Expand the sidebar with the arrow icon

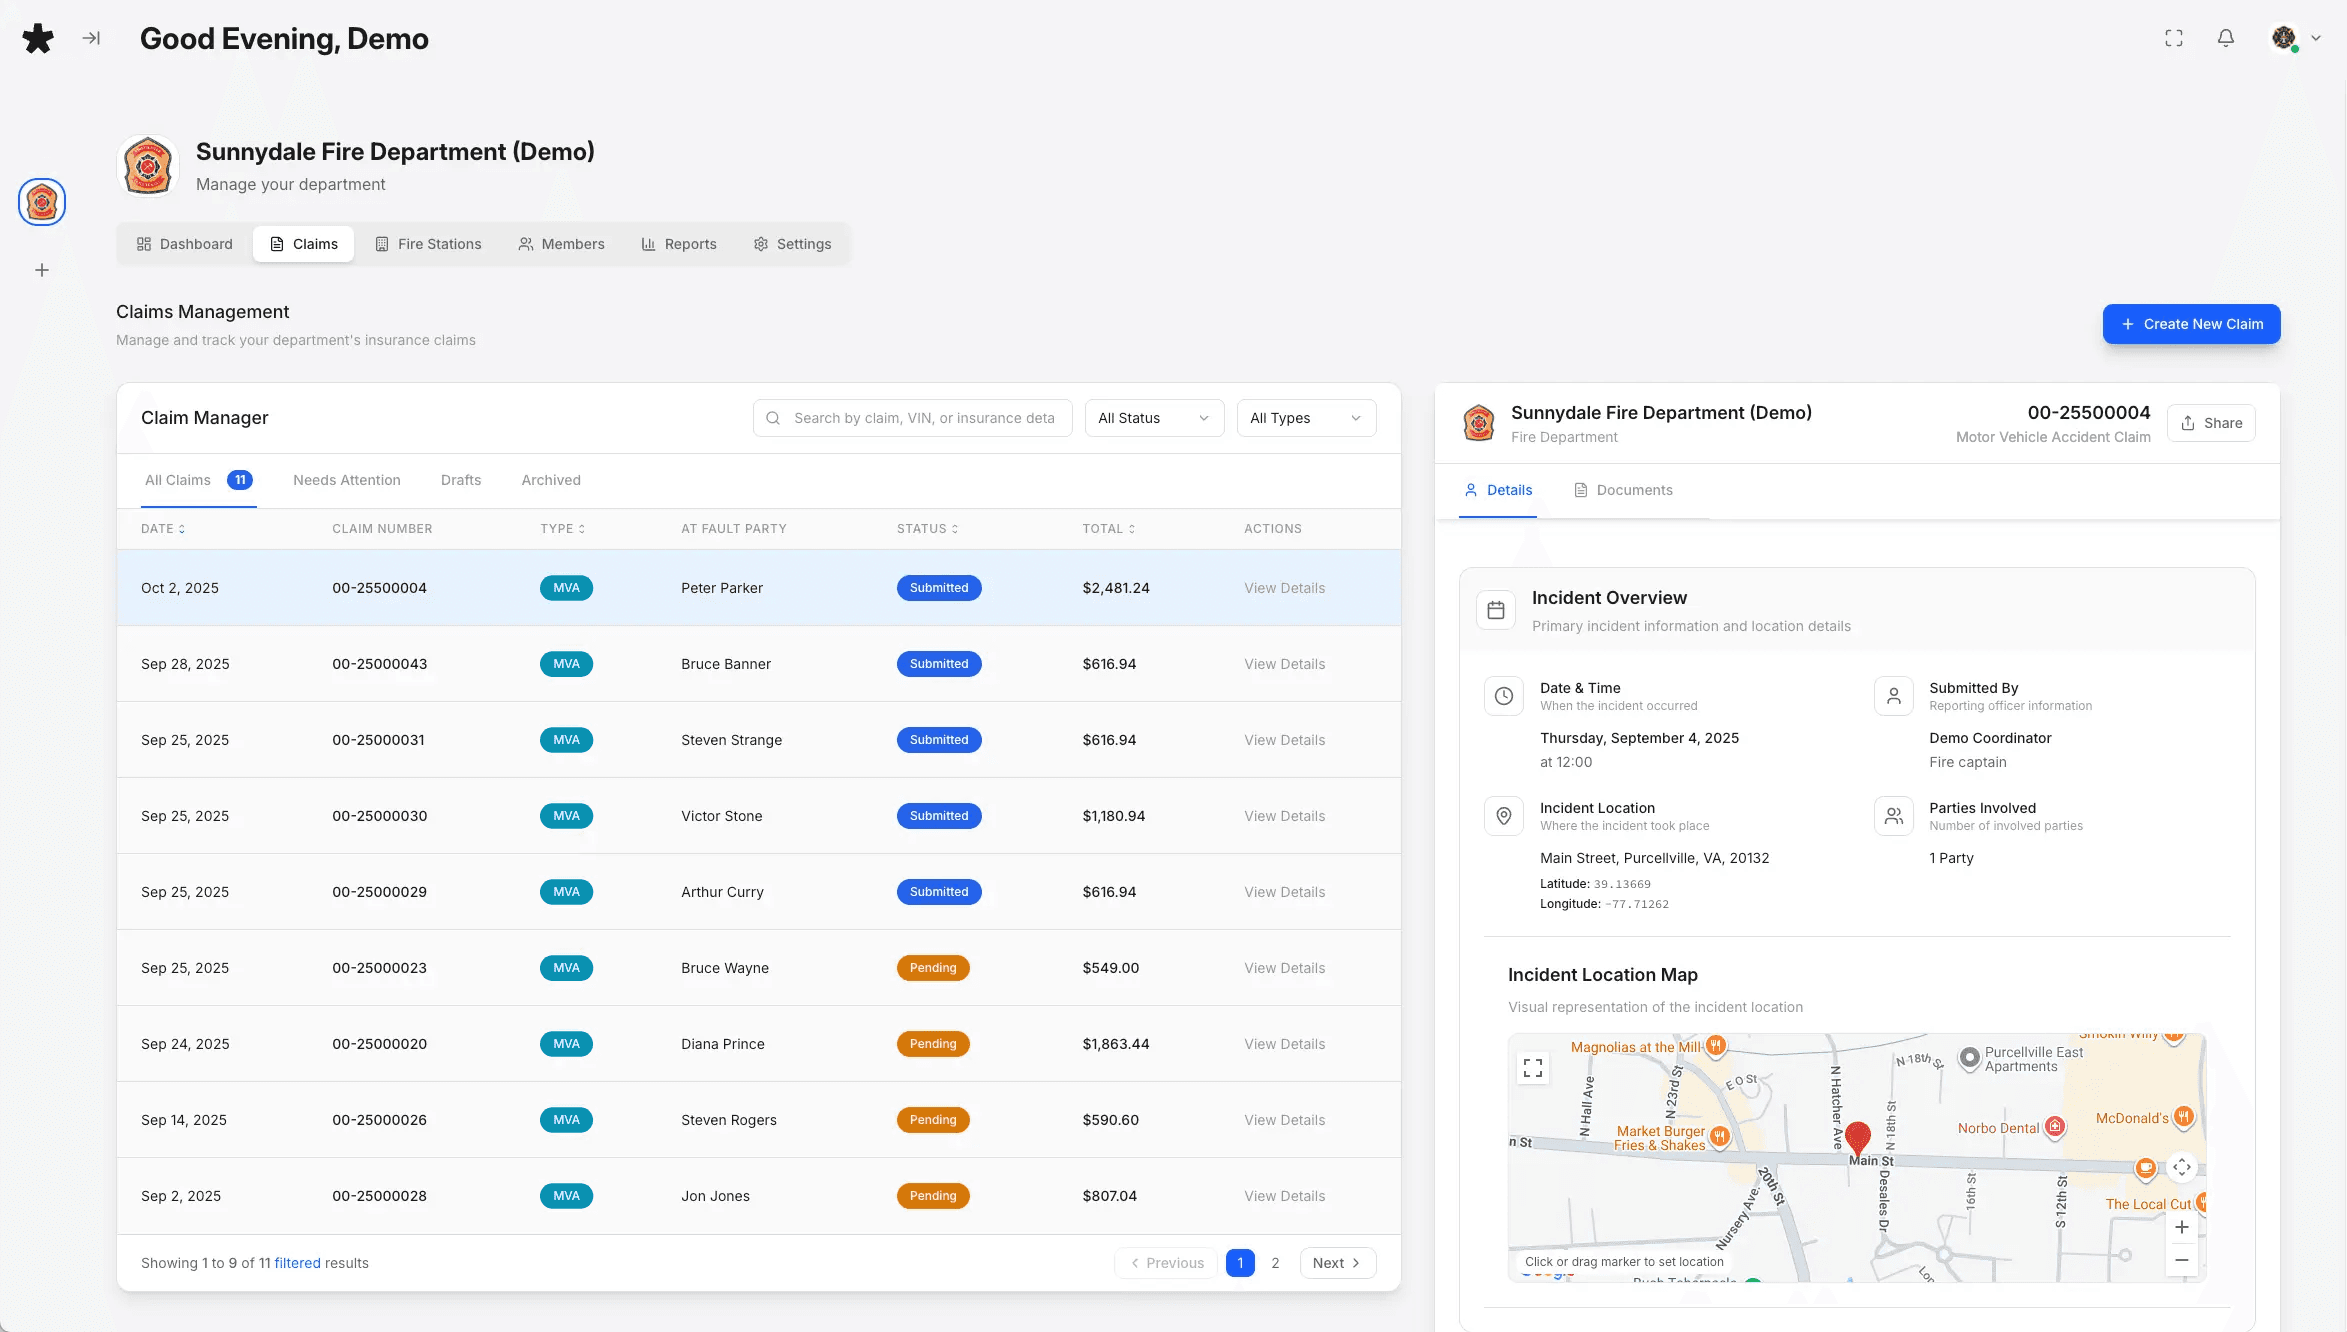(x=91, y=38)
